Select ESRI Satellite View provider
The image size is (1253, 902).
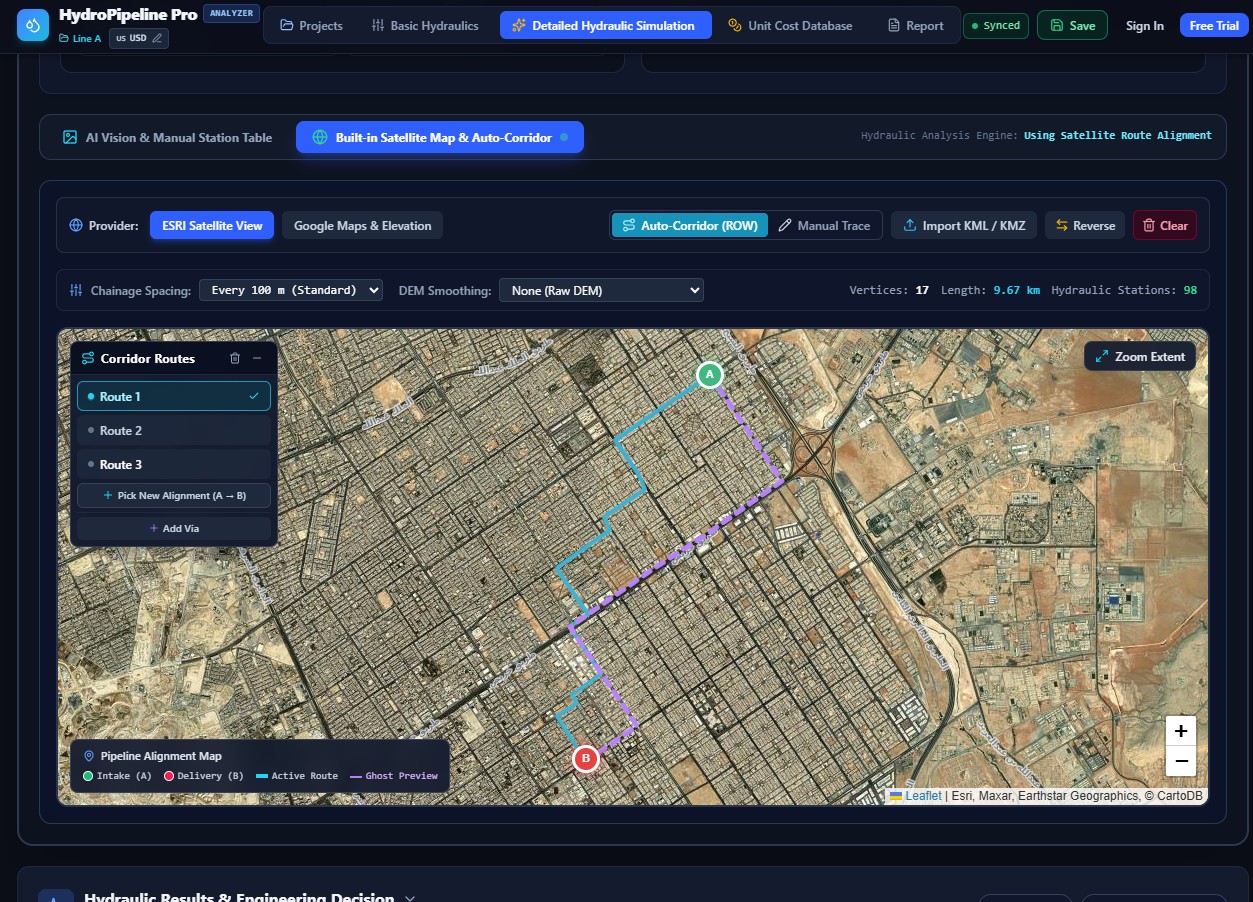pos(212,226)
